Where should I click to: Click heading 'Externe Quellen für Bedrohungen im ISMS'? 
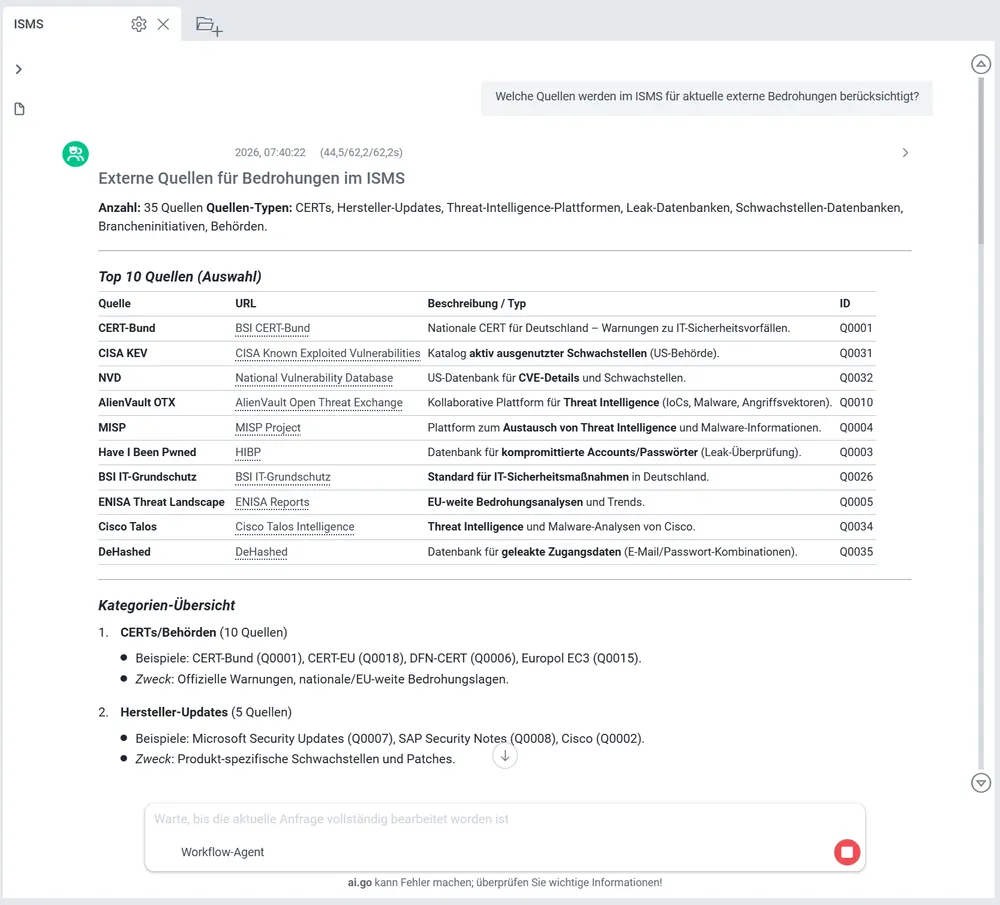251,178
